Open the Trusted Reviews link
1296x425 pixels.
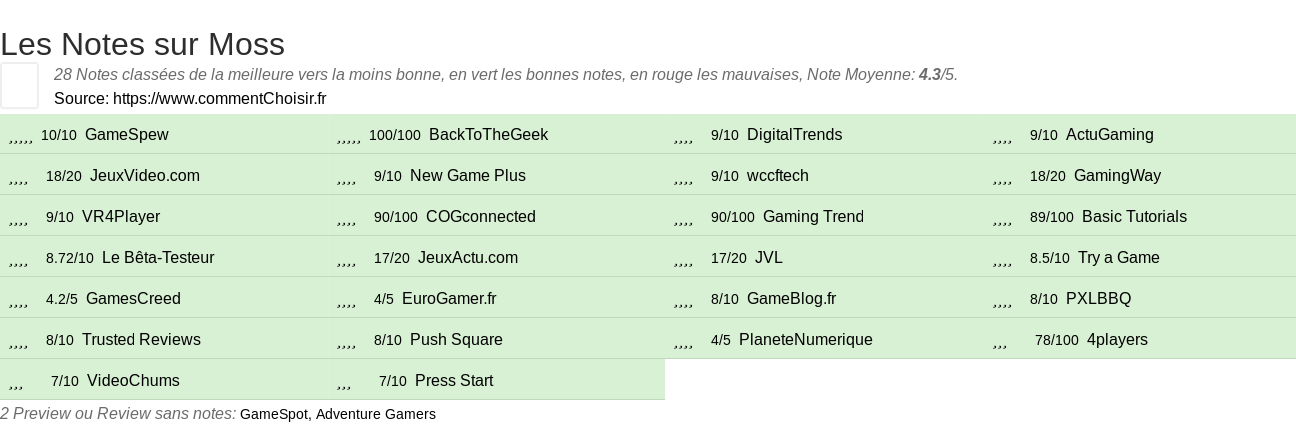(141, 340)
